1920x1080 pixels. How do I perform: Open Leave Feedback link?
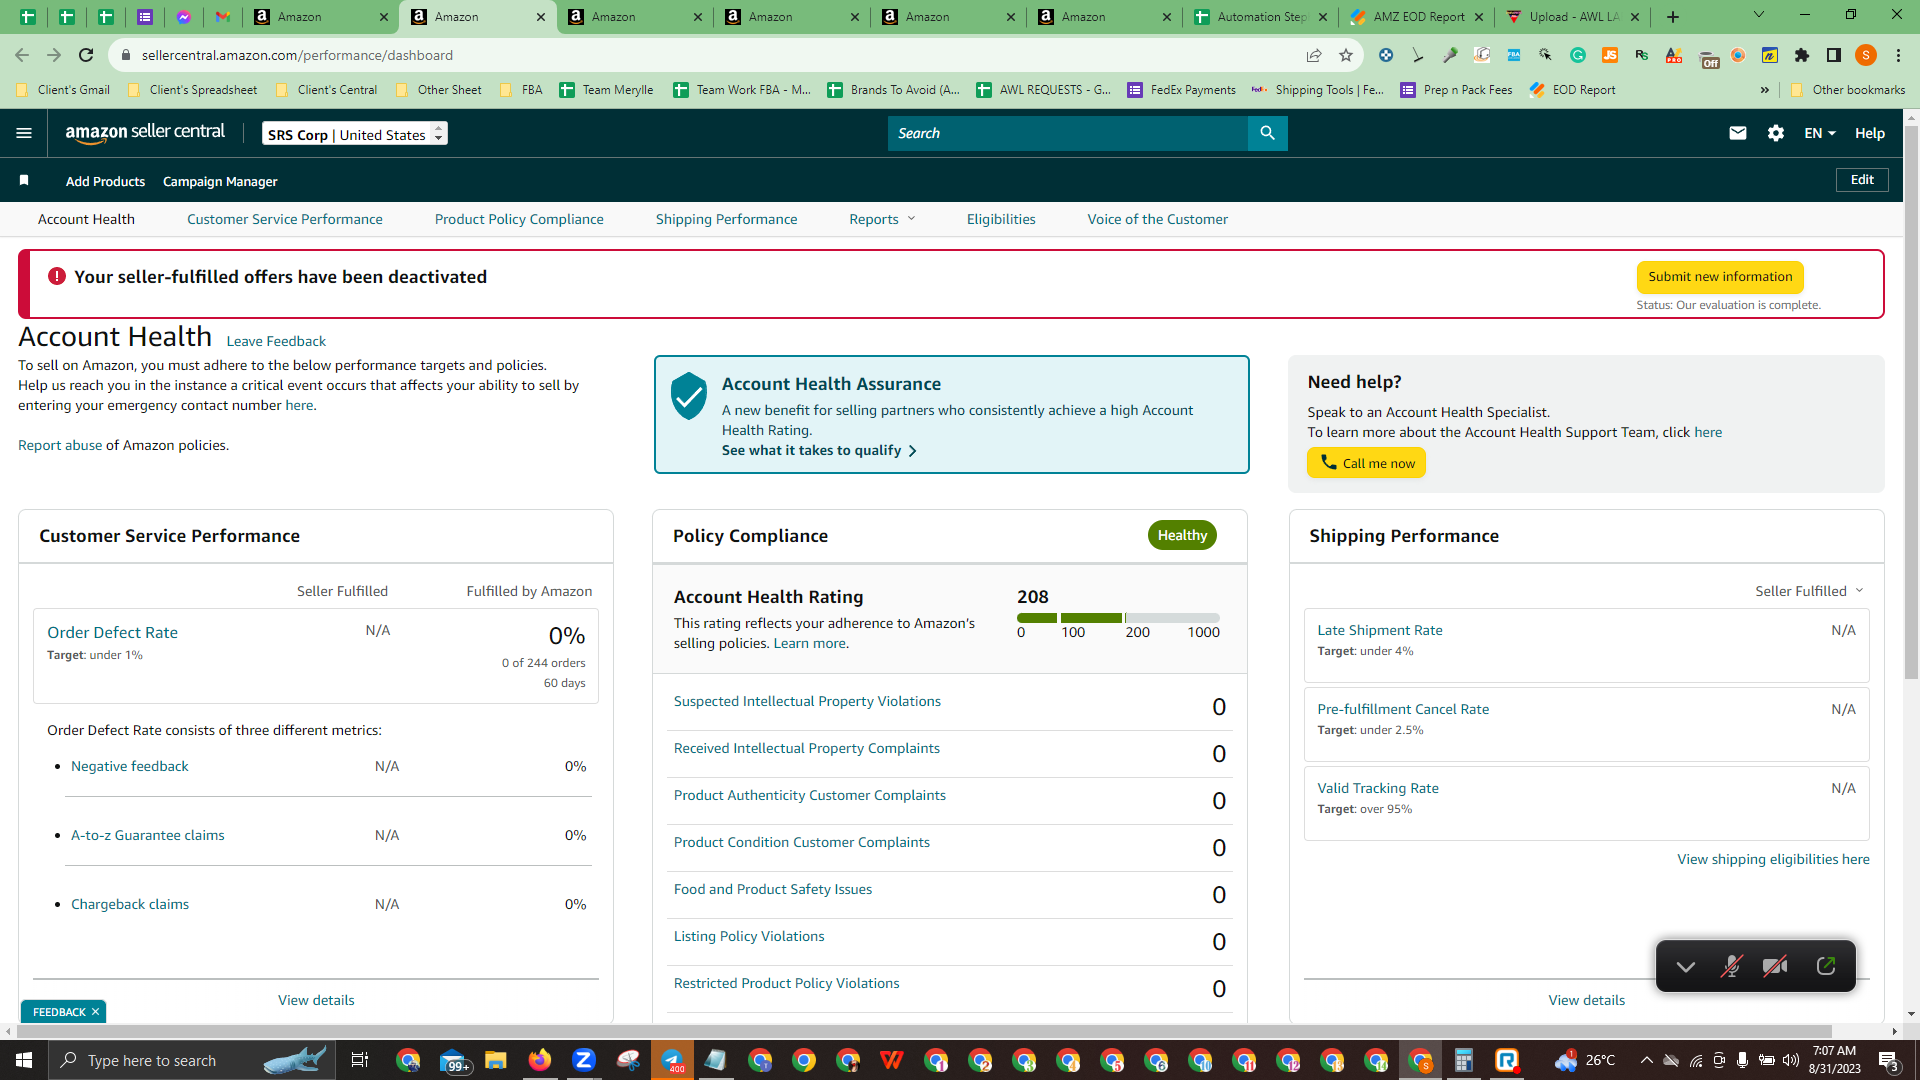point(276,341)
